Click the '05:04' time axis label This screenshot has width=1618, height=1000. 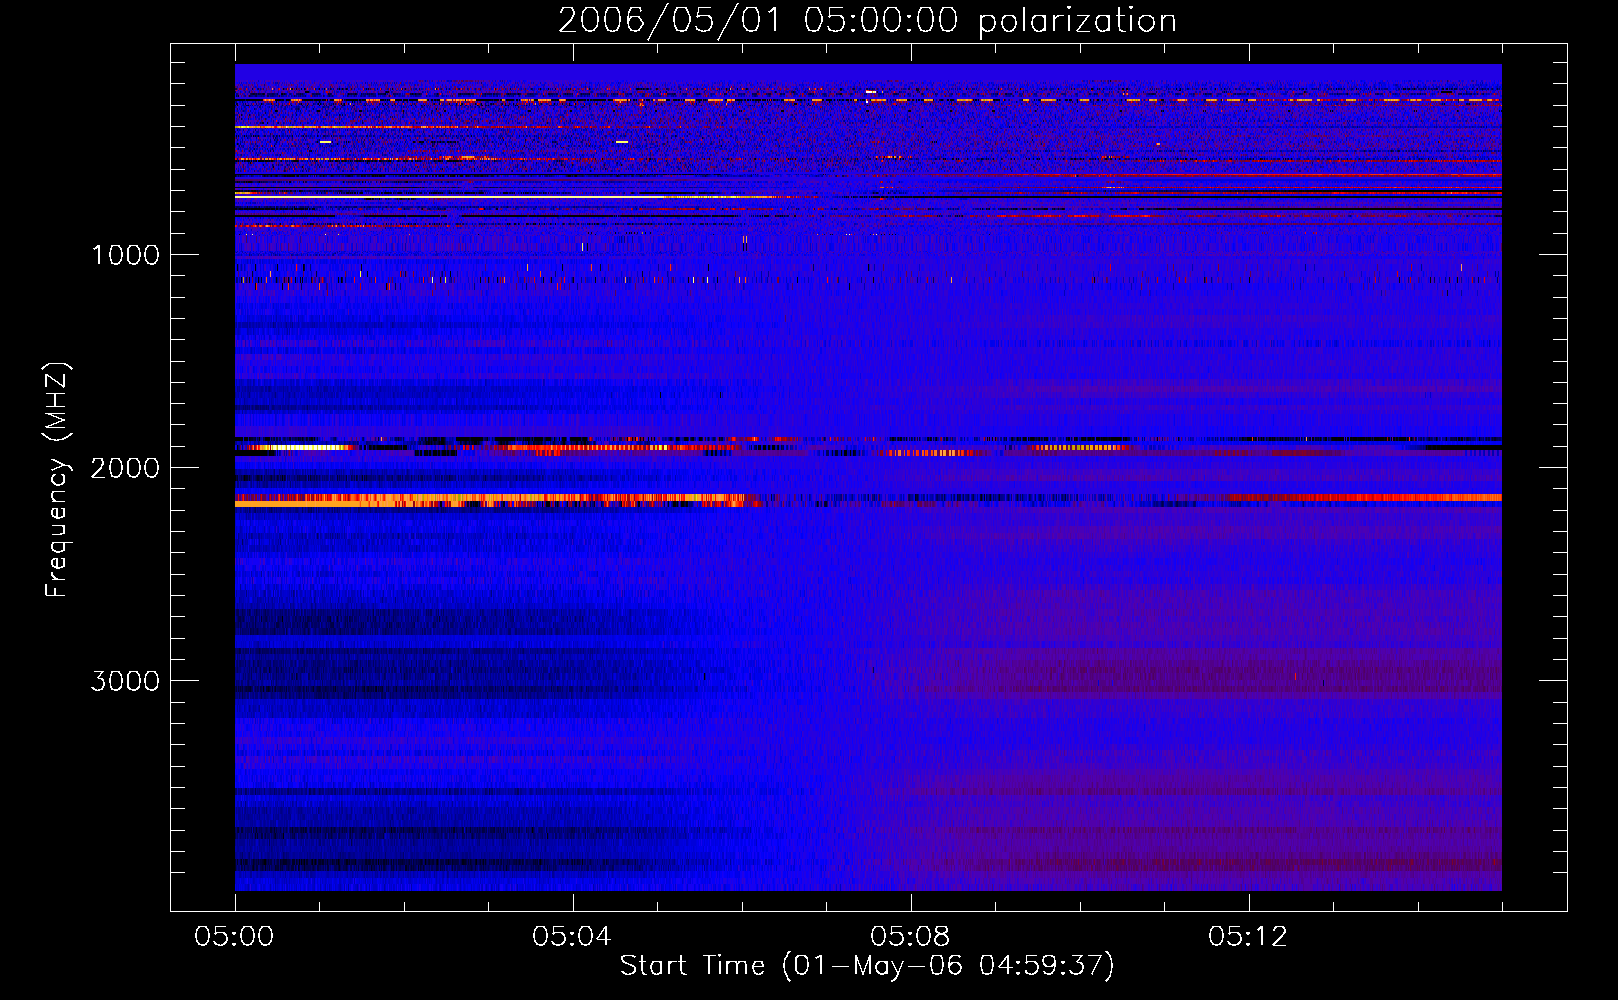572,937
